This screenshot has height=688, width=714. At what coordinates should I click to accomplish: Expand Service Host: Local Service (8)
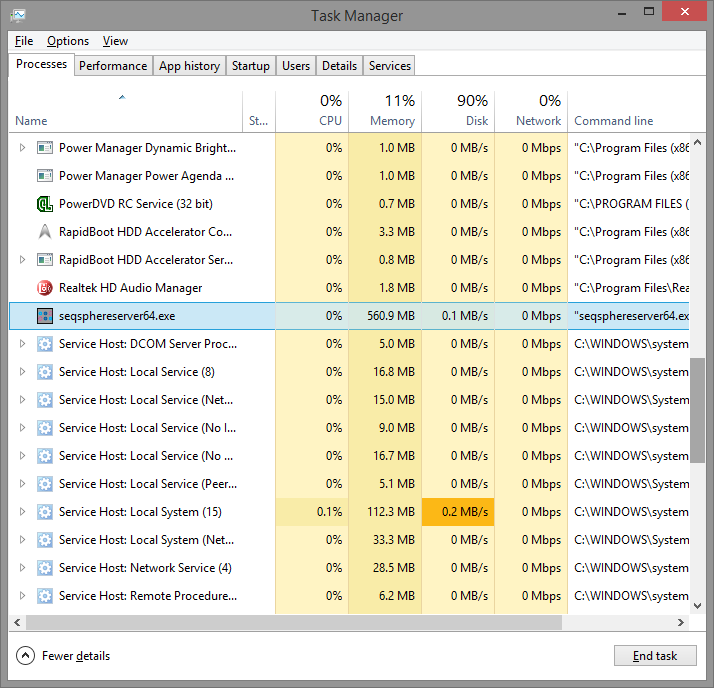pos(22,372)
